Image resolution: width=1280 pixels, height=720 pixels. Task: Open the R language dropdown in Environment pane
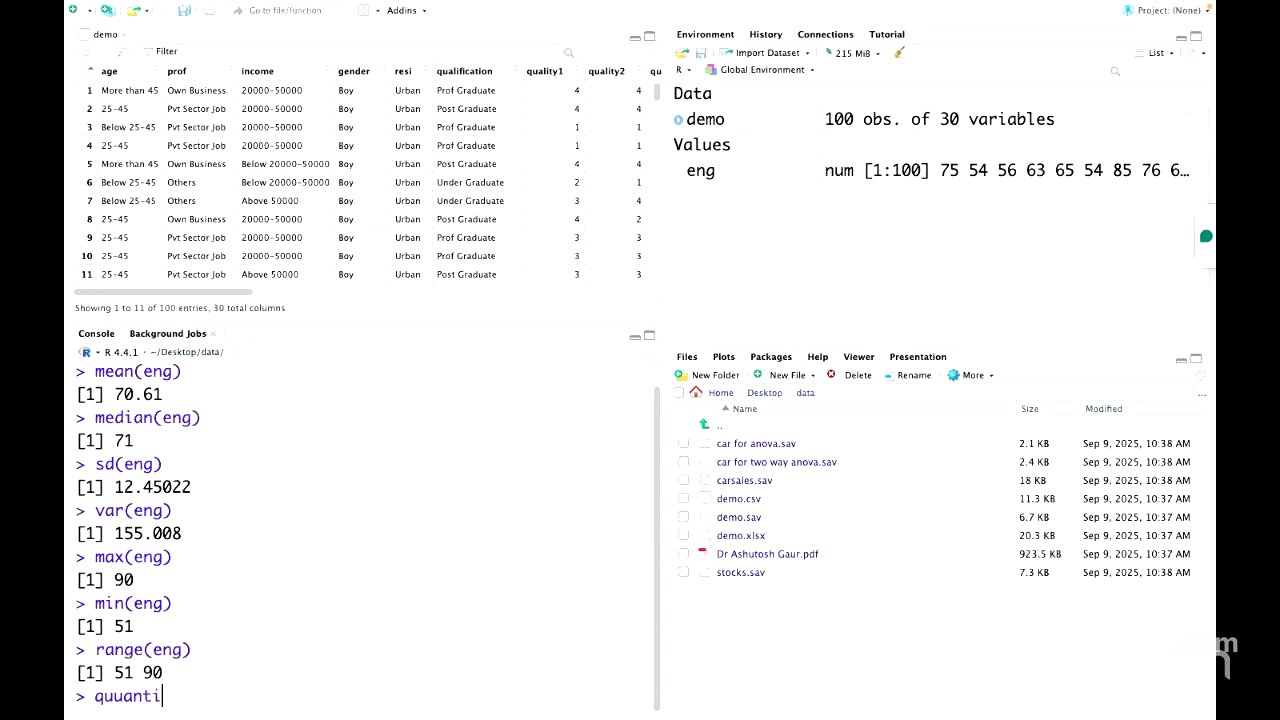(683, 70)
